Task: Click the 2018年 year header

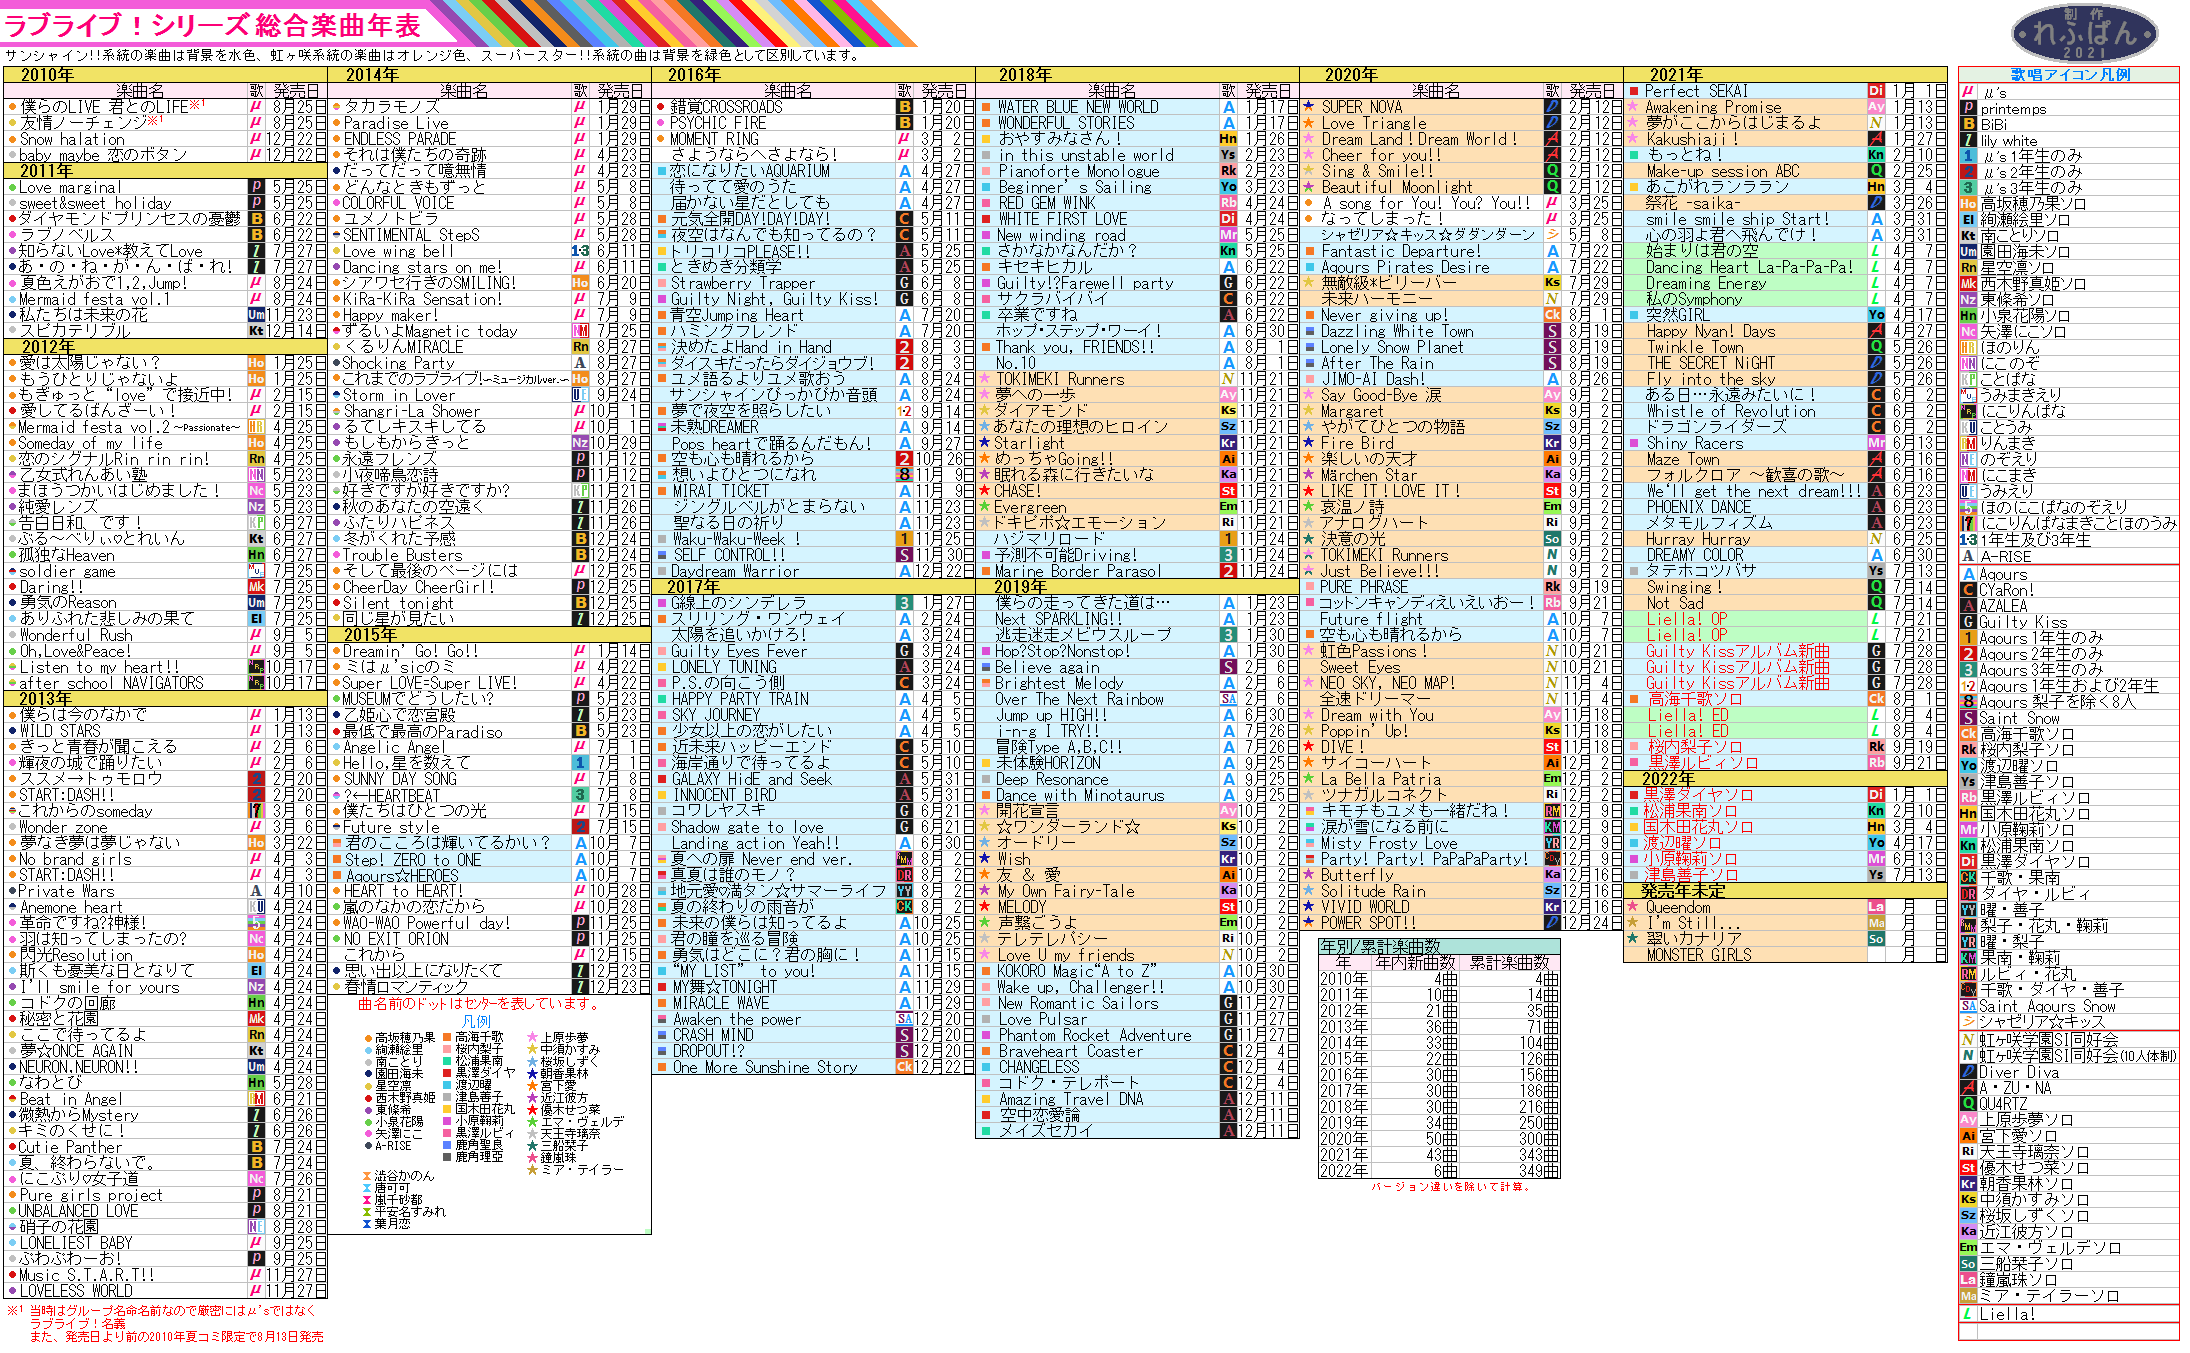Action: point(1137,75)
